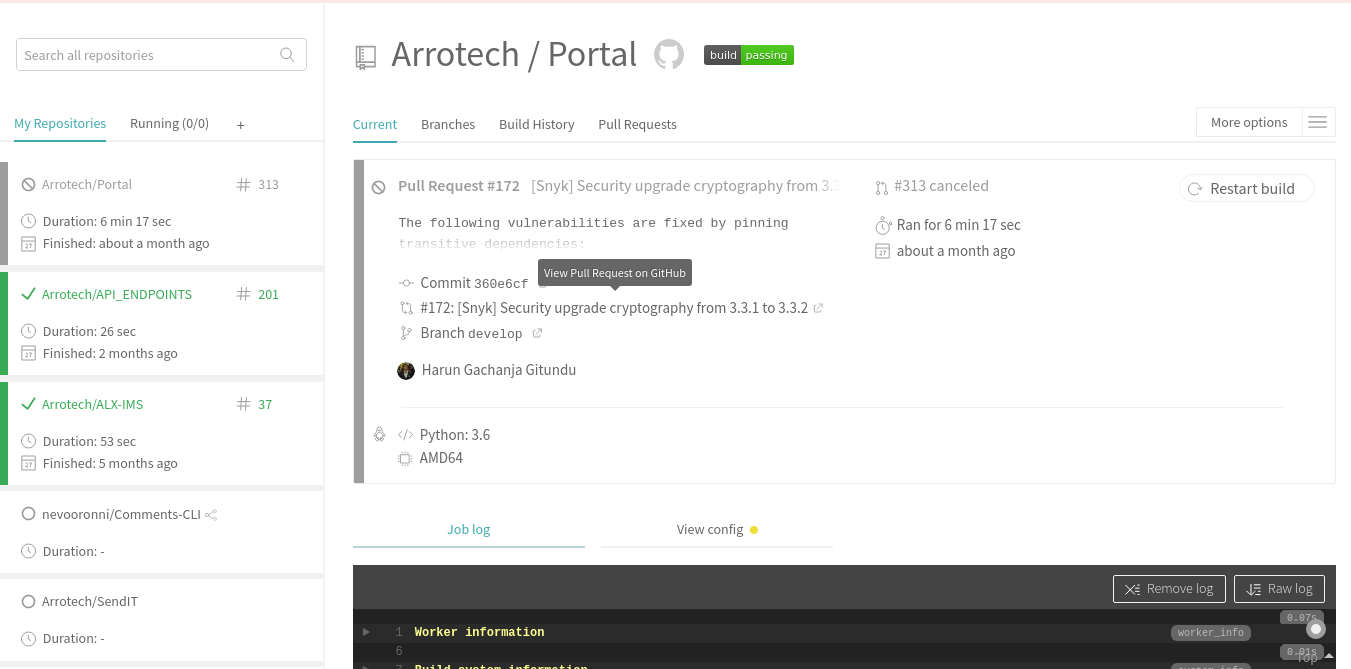Click the stopwatch icon near Ran for
The width and height of the screenshot is (1351, 669).
pos(882,225)
